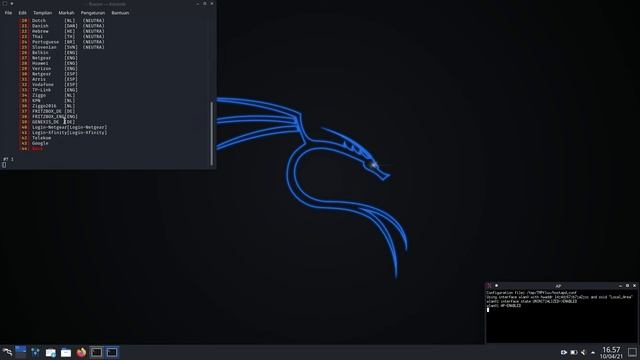The width and height of the screenshot is (640, 360).
Task: Launch Firefox from the taskbar
Action: click(81, 352)
